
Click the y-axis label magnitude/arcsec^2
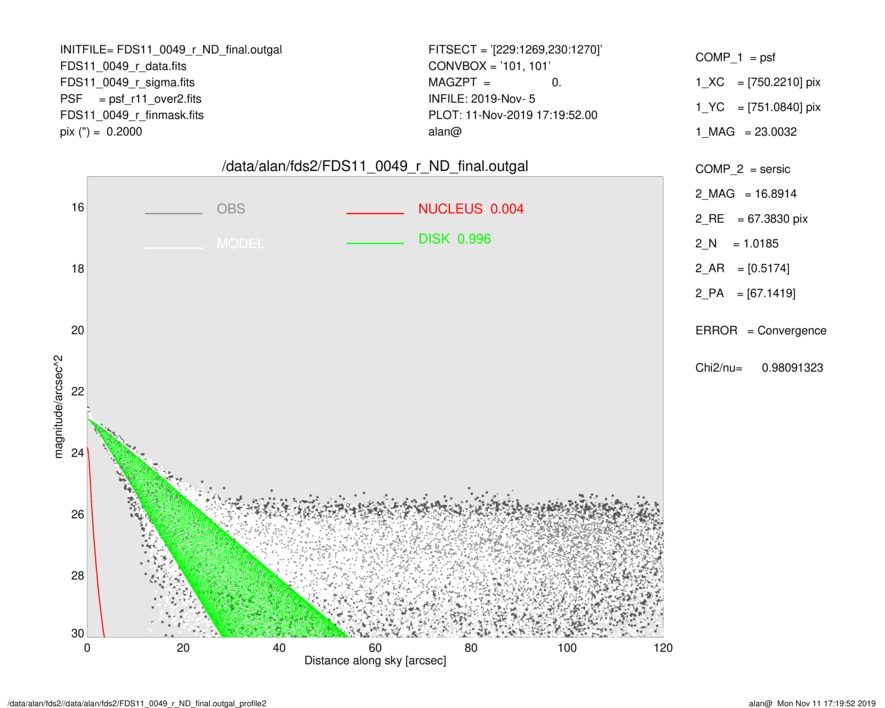(x=58, y=407)
